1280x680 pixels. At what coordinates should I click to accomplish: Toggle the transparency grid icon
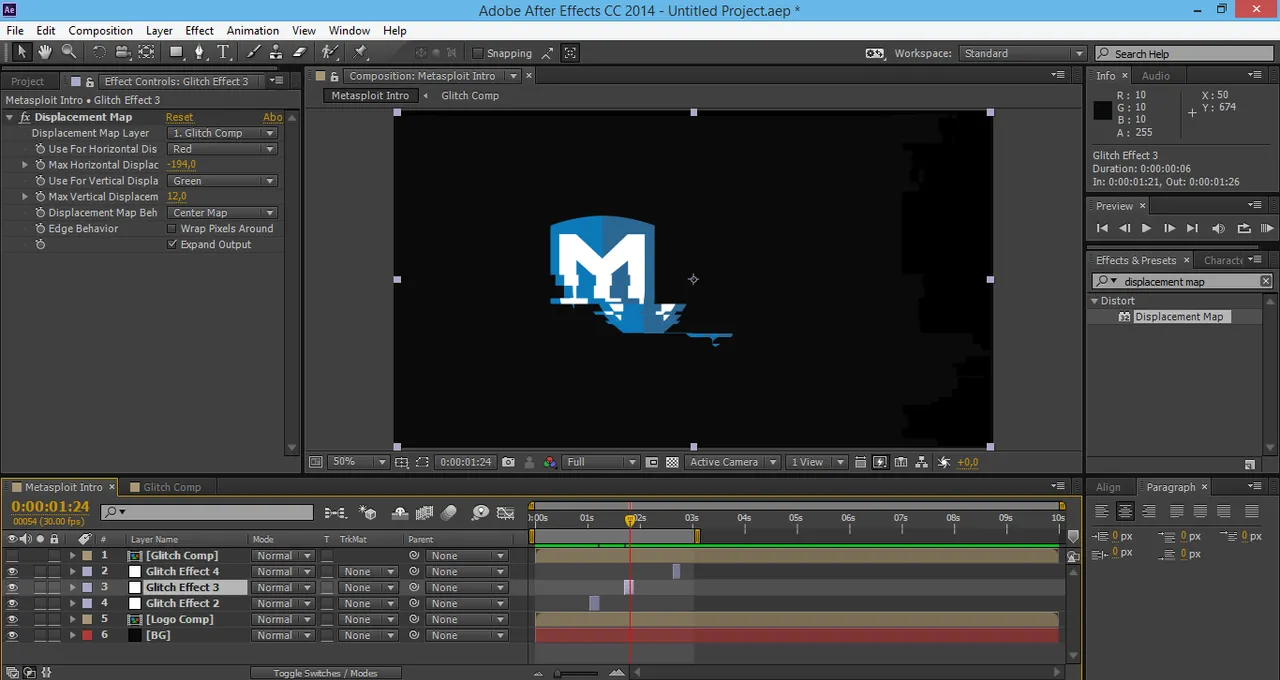(x=672, y=462)
